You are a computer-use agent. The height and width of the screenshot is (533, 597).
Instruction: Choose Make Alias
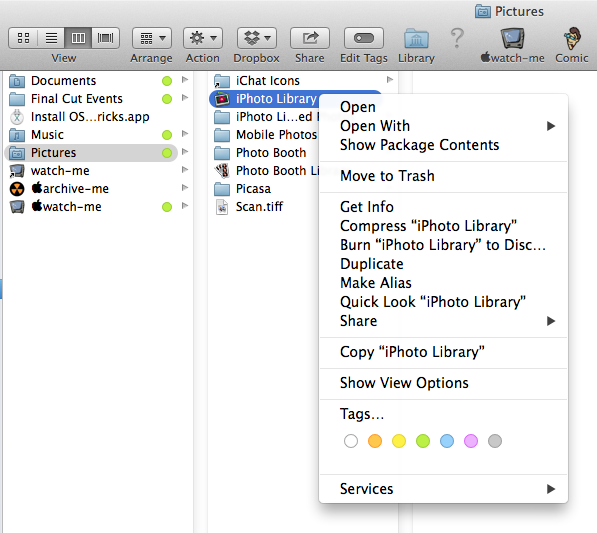444,283
